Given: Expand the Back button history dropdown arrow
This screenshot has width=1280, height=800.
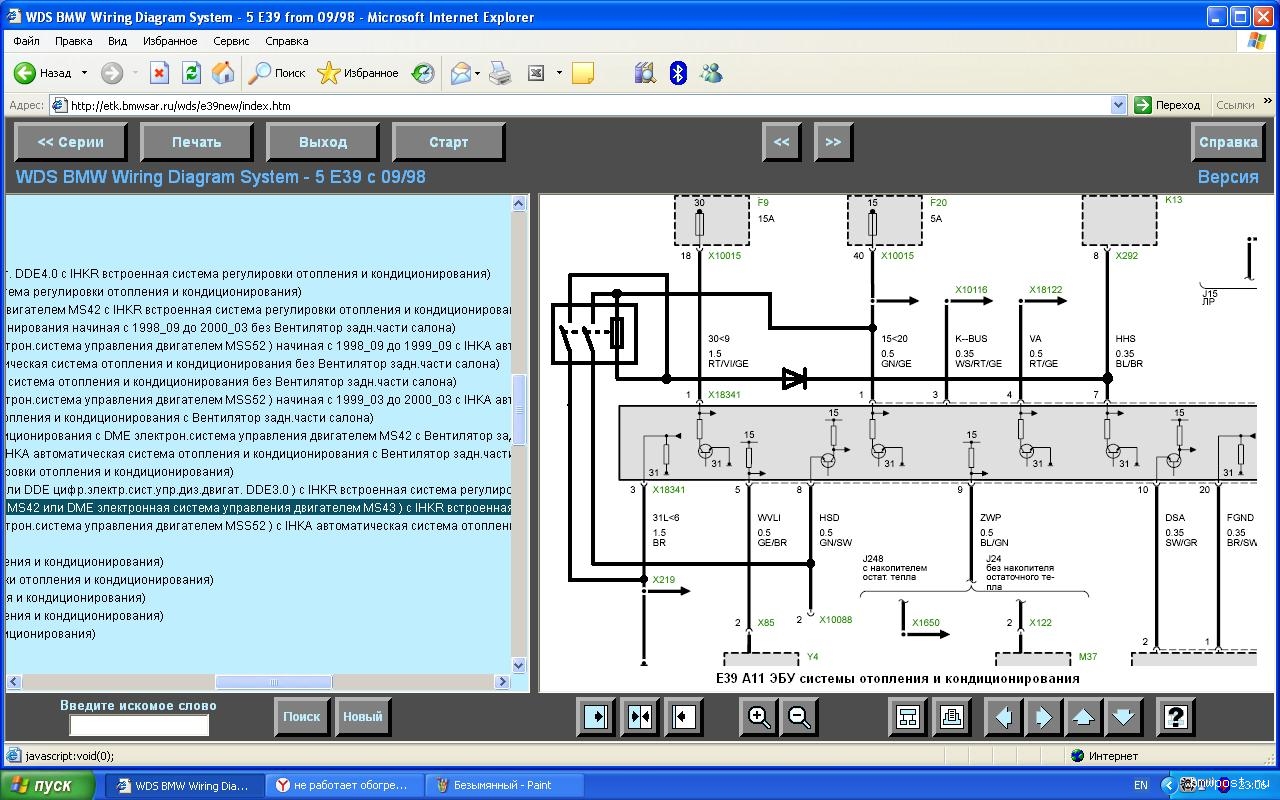Looking at the screenshot, I should (84, 73).
